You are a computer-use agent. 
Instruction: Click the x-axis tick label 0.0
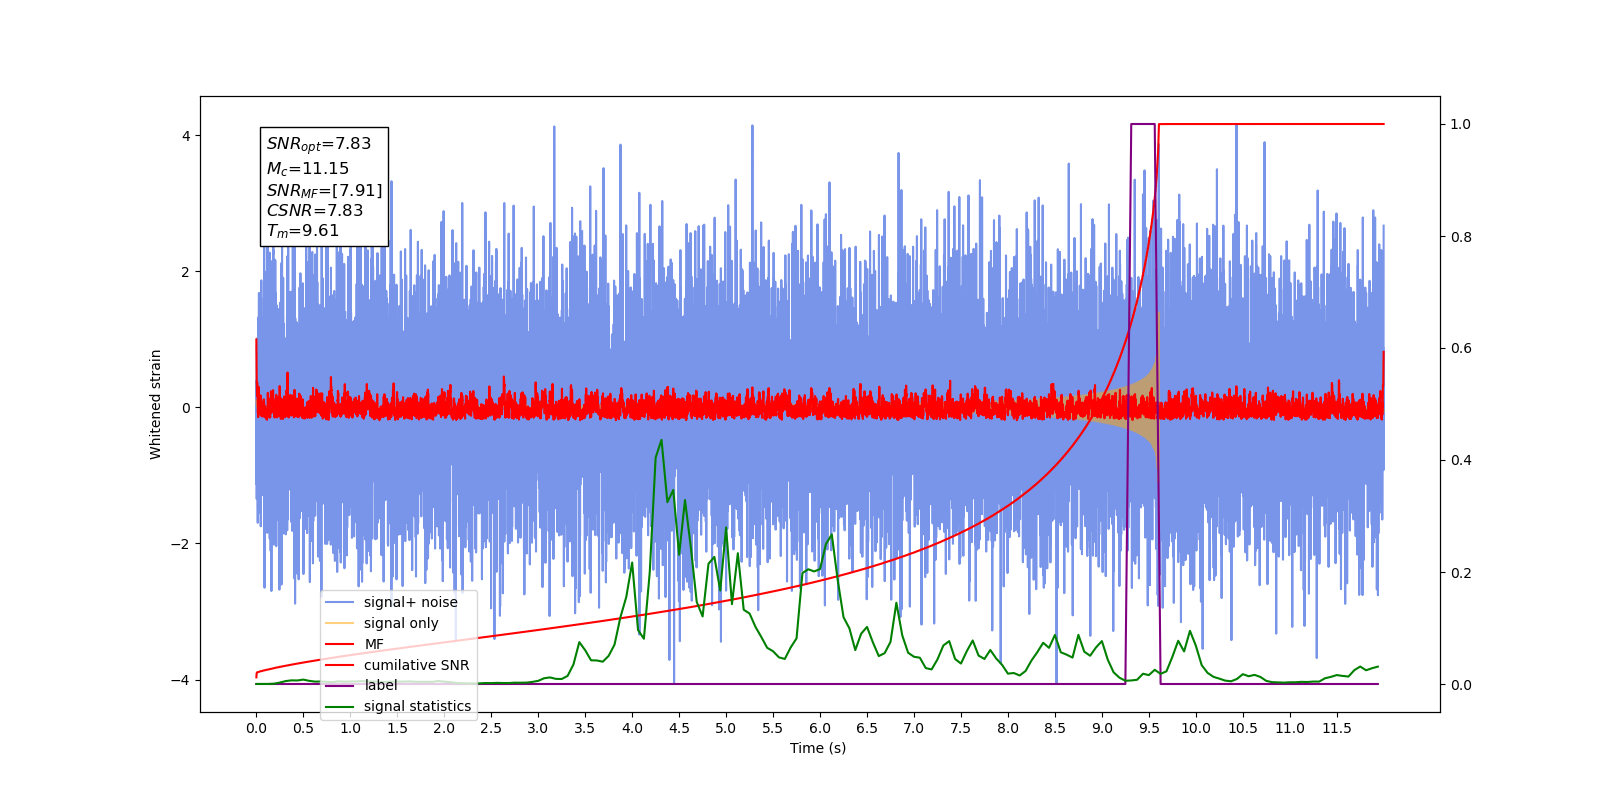tap(256, 728)
